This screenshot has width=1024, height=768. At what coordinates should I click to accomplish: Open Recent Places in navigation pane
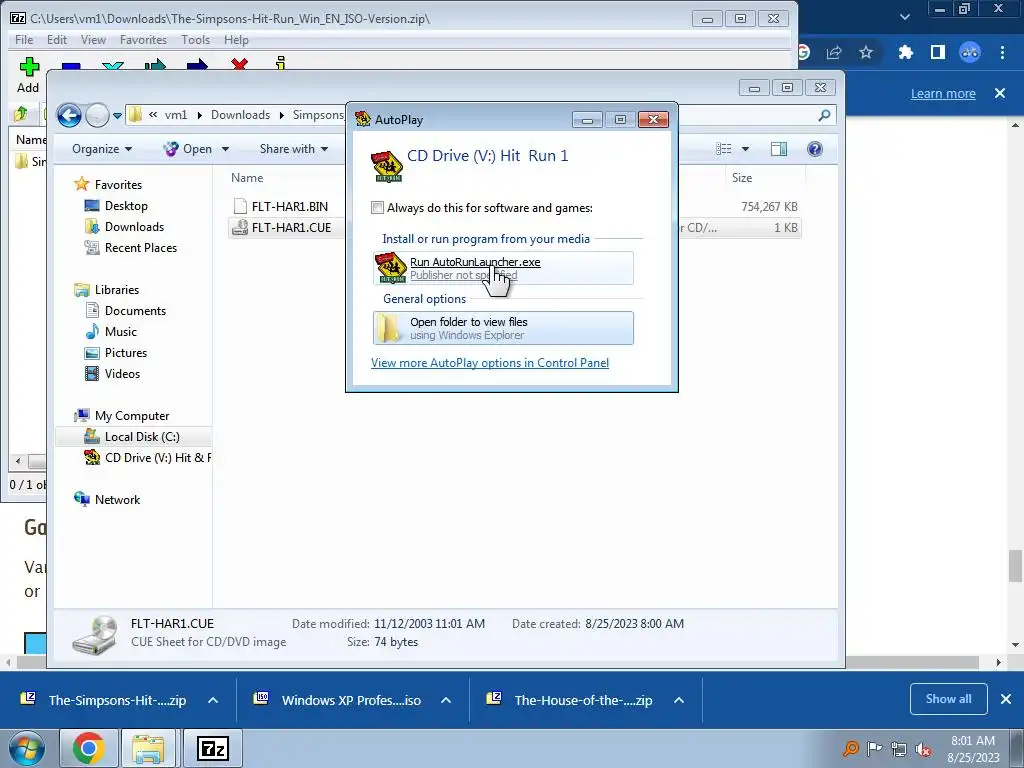coord(140,248)
